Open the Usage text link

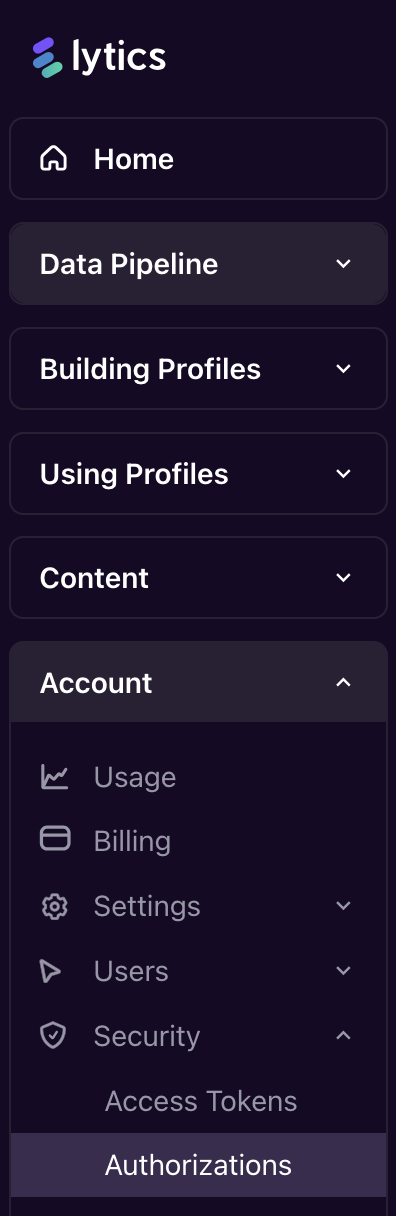[x=135, y=777]
